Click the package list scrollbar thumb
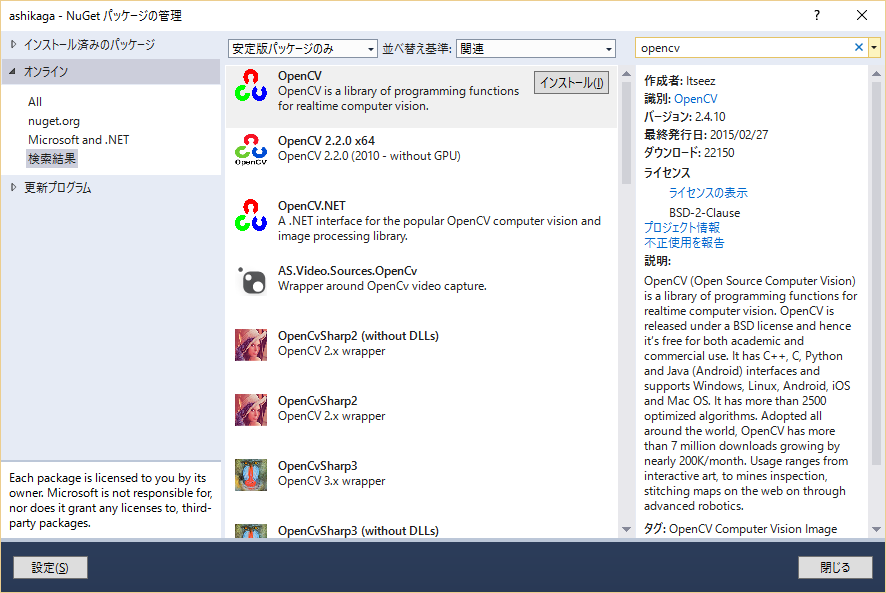The image size is (886, 593). (x=626, y=133)
